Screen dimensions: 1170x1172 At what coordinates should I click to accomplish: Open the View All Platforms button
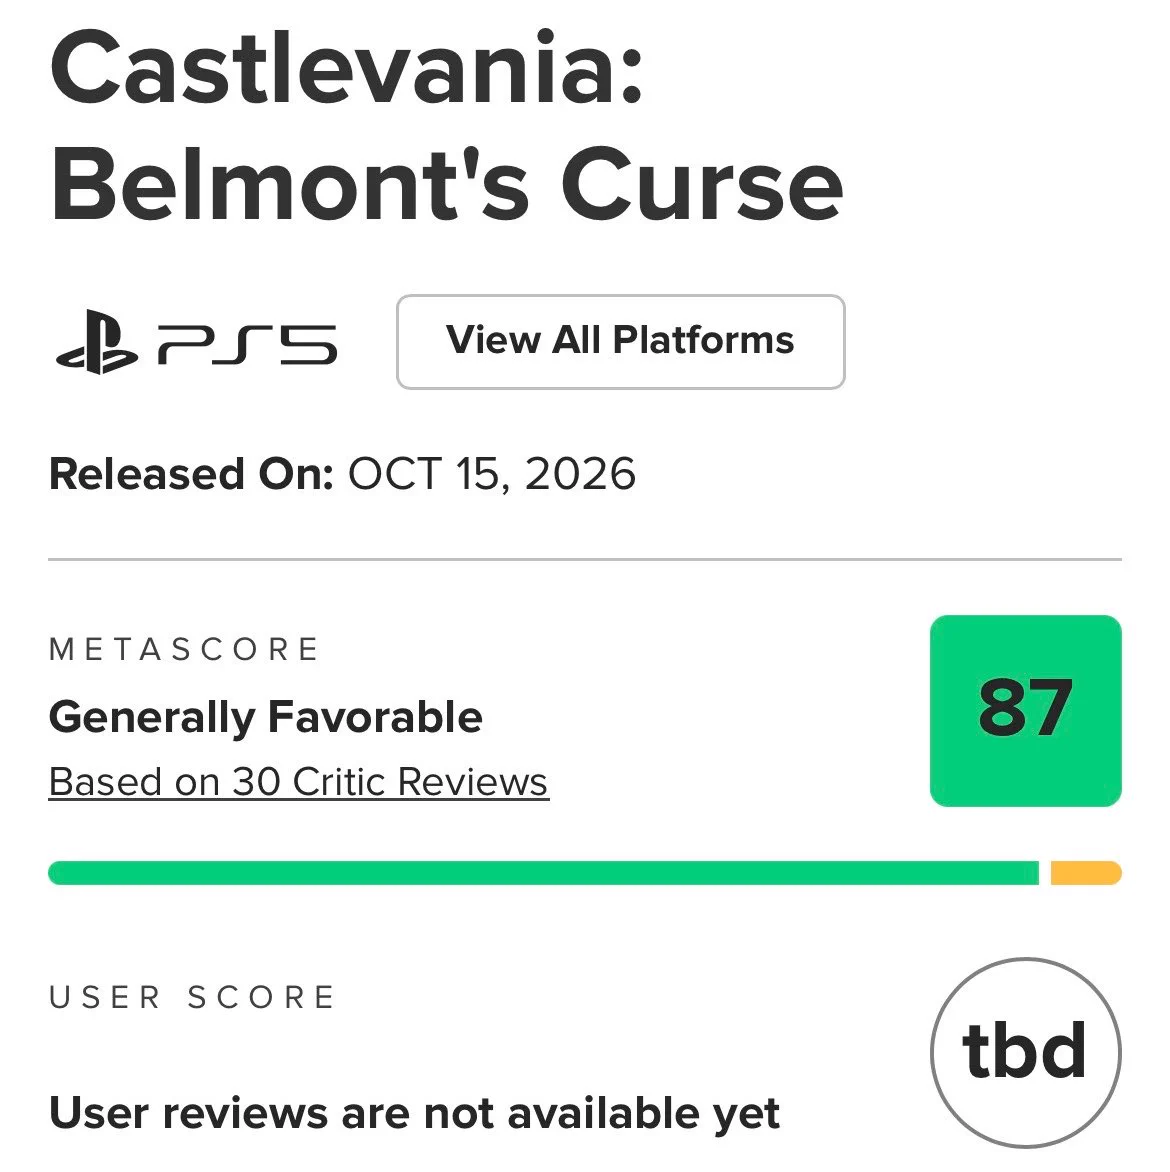(x=621, y=342)
